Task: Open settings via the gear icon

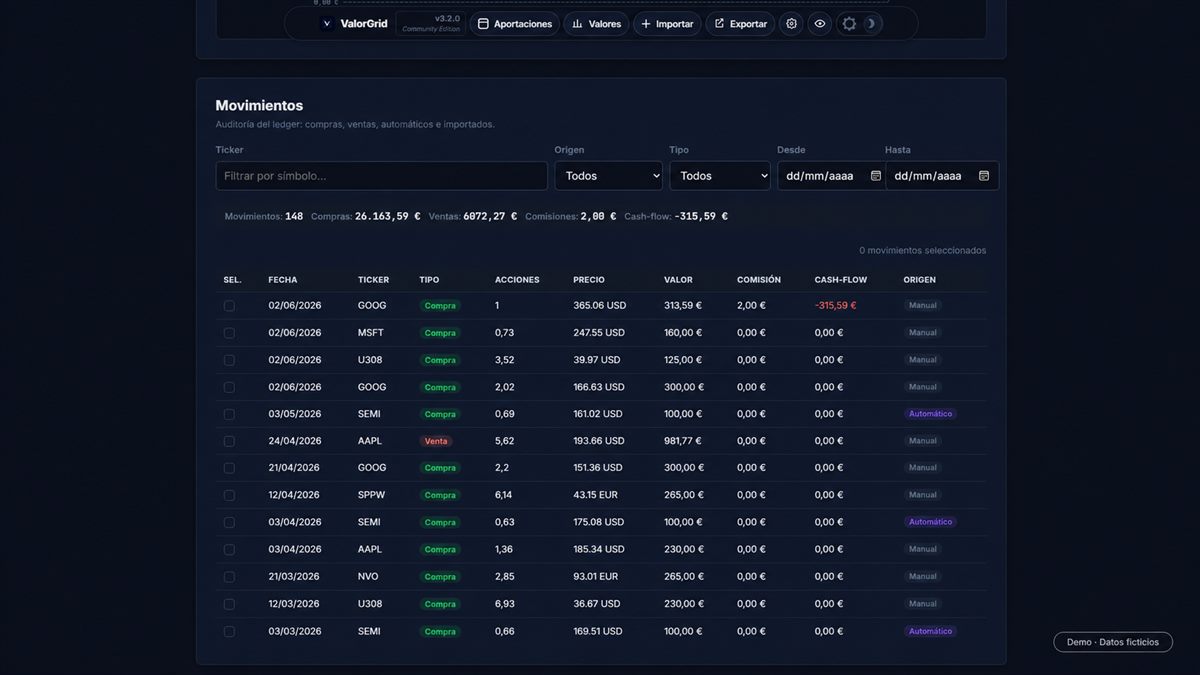Action: pyautogui.click(x=791, y=23)
